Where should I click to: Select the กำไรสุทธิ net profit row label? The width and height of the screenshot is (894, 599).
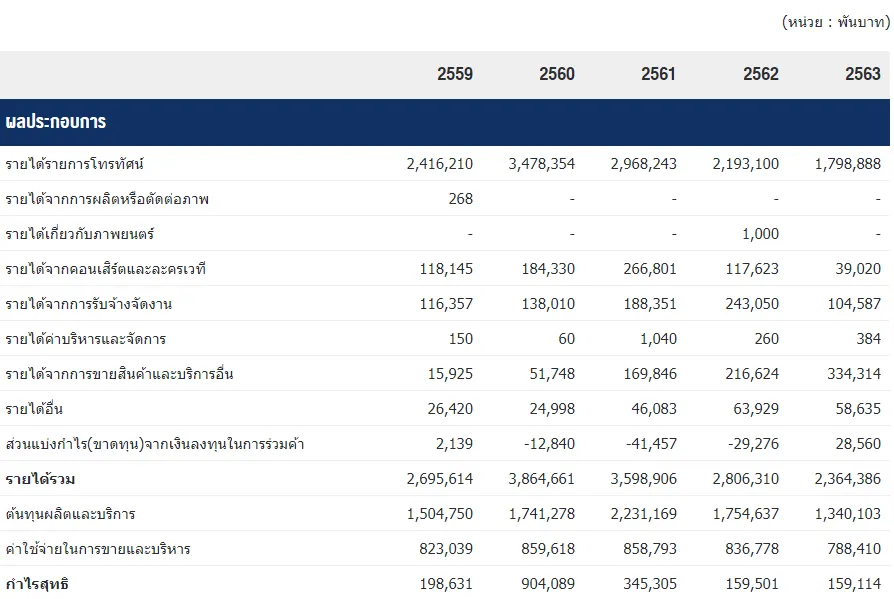(37, 584)
